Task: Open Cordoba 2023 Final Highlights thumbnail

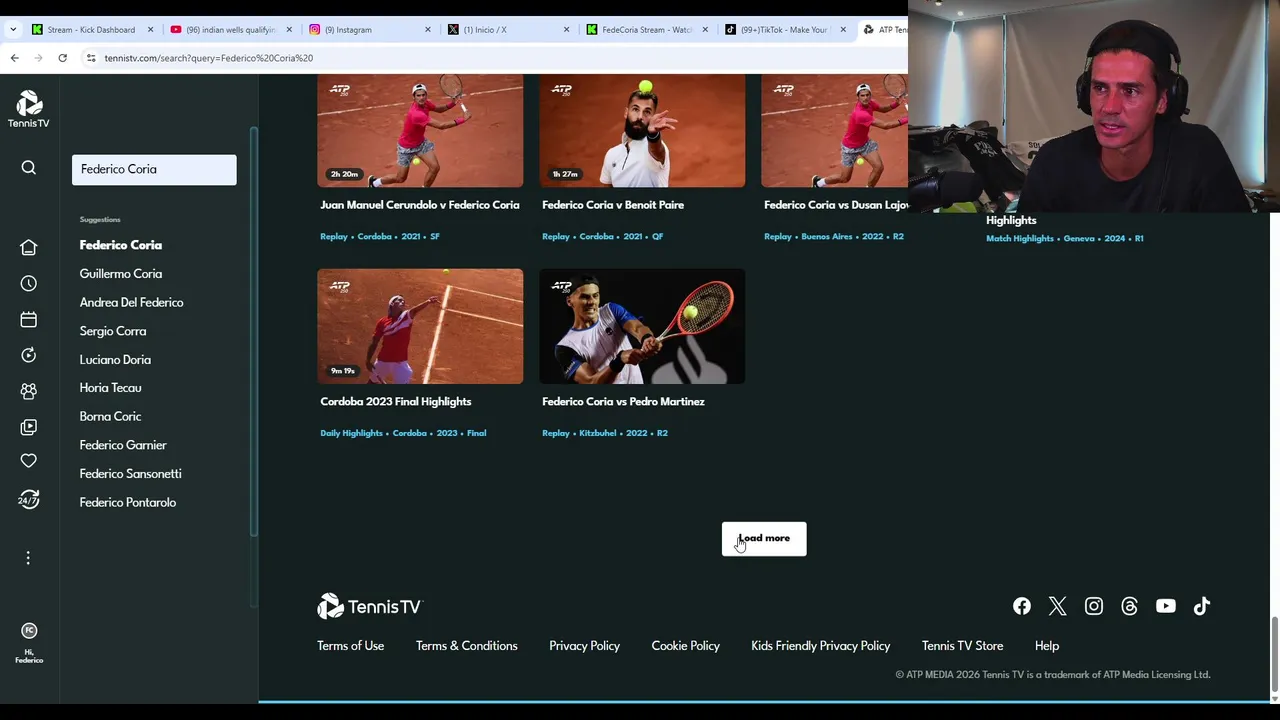Action: pyautogui.click(x=420, y=326)
